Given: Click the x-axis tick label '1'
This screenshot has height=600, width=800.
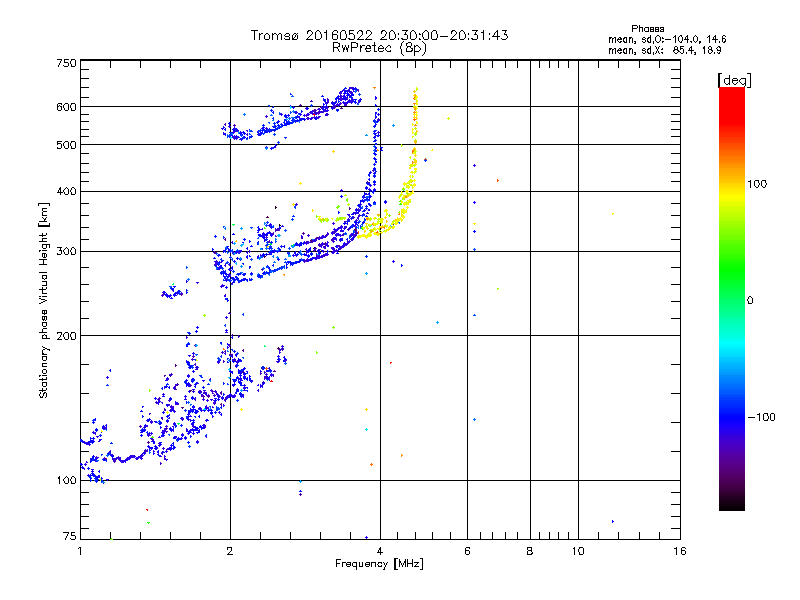Looking at the screenshot, I should [81, 551].
